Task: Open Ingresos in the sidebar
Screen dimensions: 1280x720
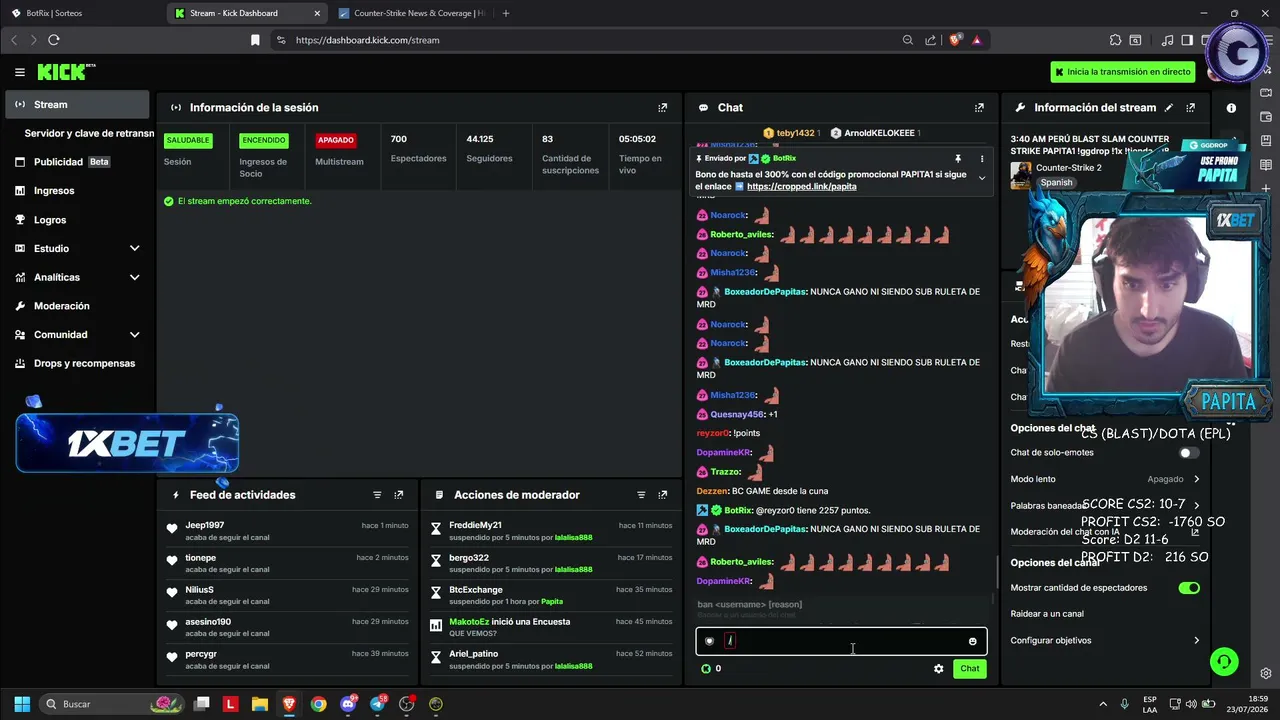Action: pos(78,190)
